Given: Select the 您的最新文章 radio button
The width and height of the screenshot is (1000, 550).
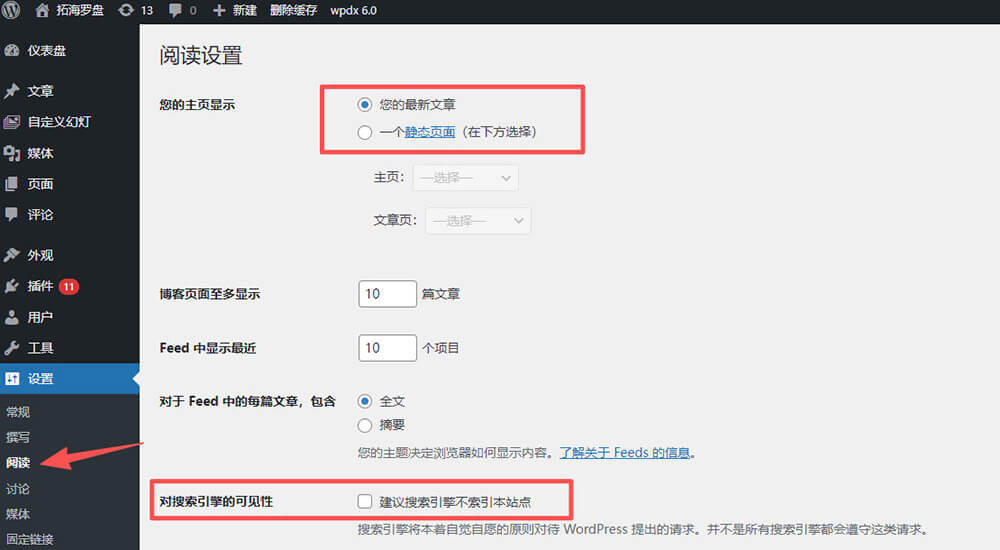Looking at the screenshot, I should click(365, 104).
